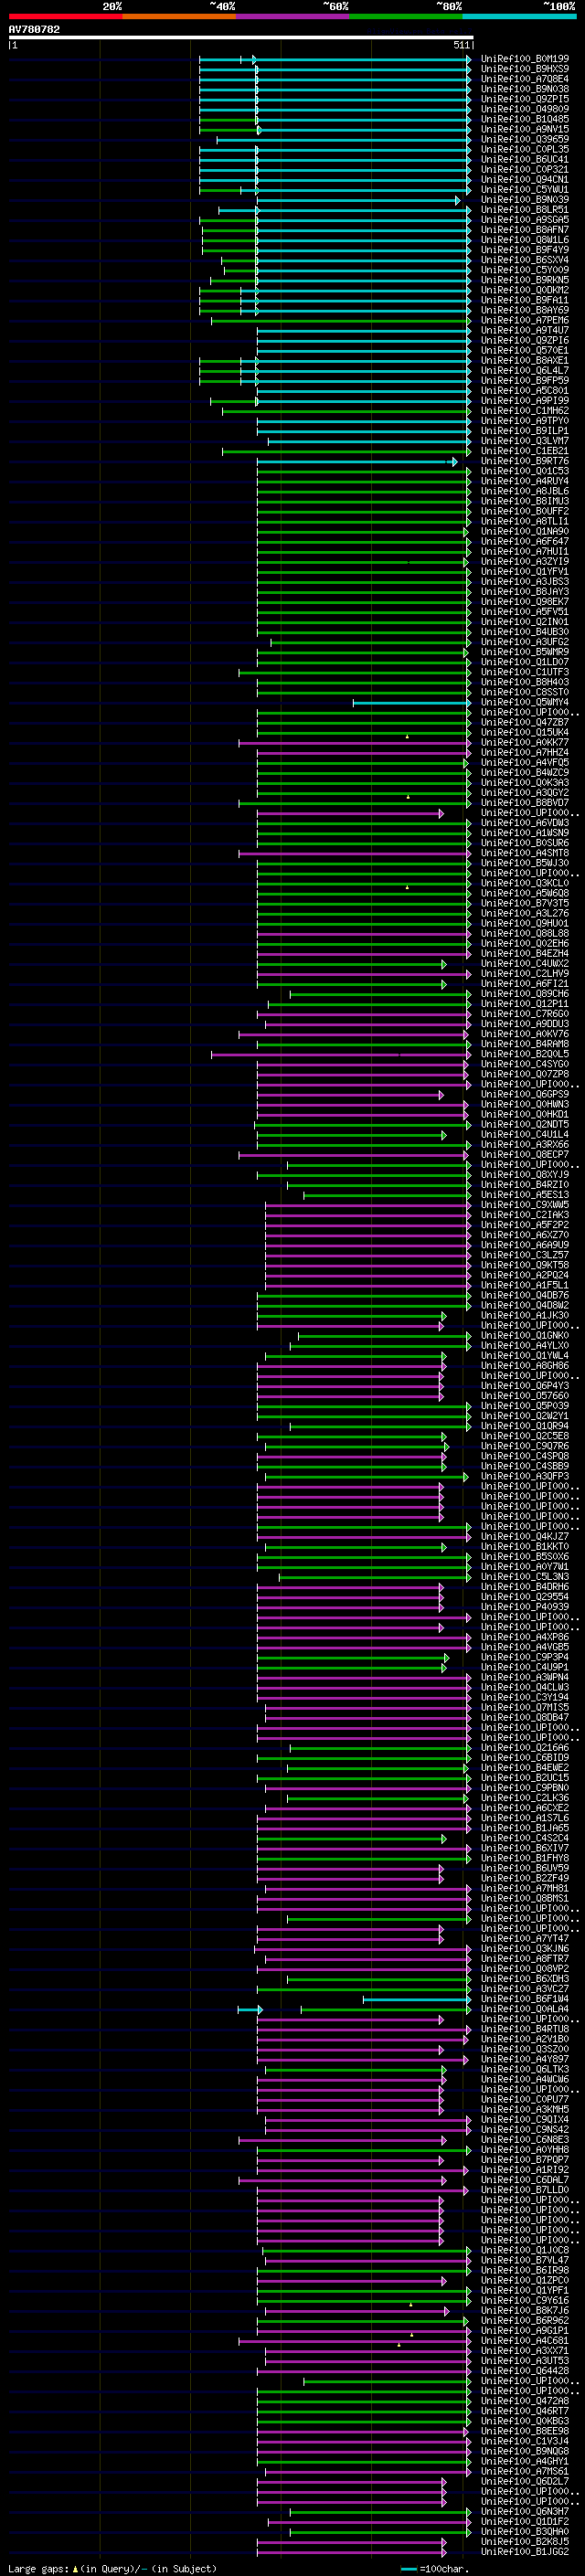Select hit label UniRef100_A6F647
Image resolution: width=585 pixels, height=2576 pixels.
[x=525, y=541]
